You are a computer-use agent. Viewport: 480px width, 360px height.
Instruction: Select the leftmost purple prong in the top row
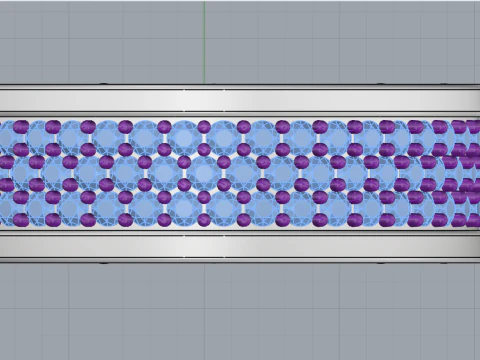21,127
